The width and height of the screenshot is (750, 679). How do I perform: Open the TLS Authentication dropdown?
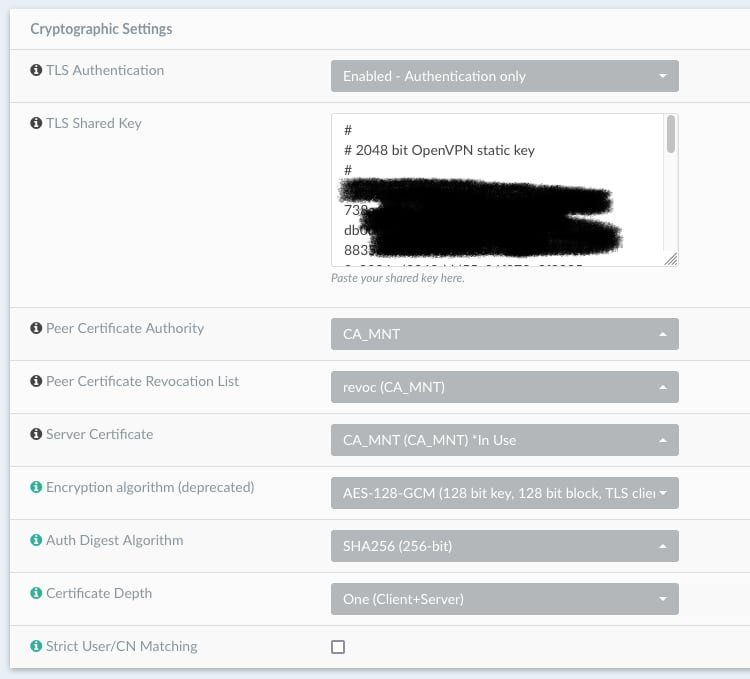504,76
